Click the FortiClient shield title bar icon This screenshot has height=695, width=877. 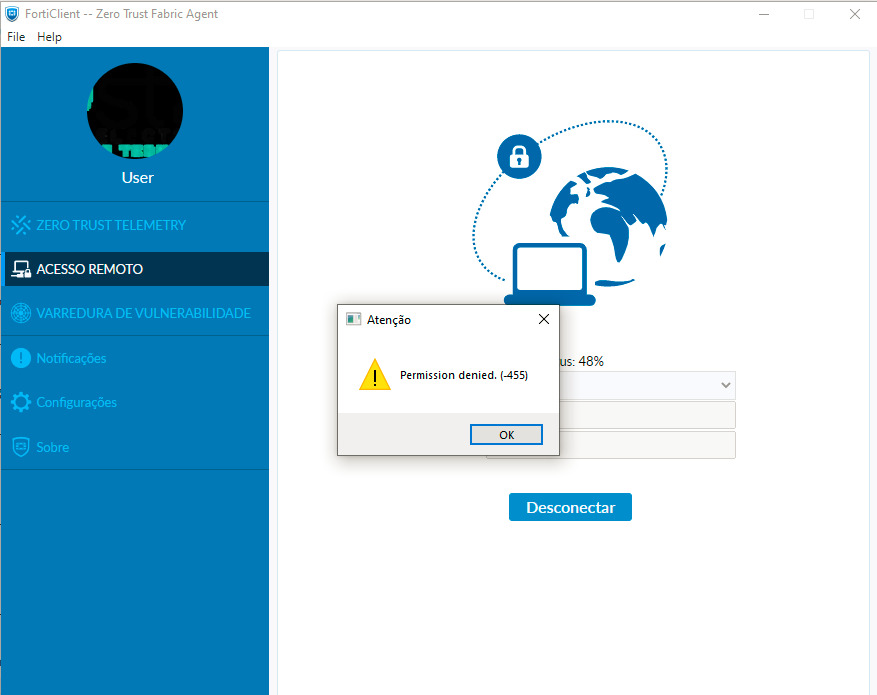(12, 14)
